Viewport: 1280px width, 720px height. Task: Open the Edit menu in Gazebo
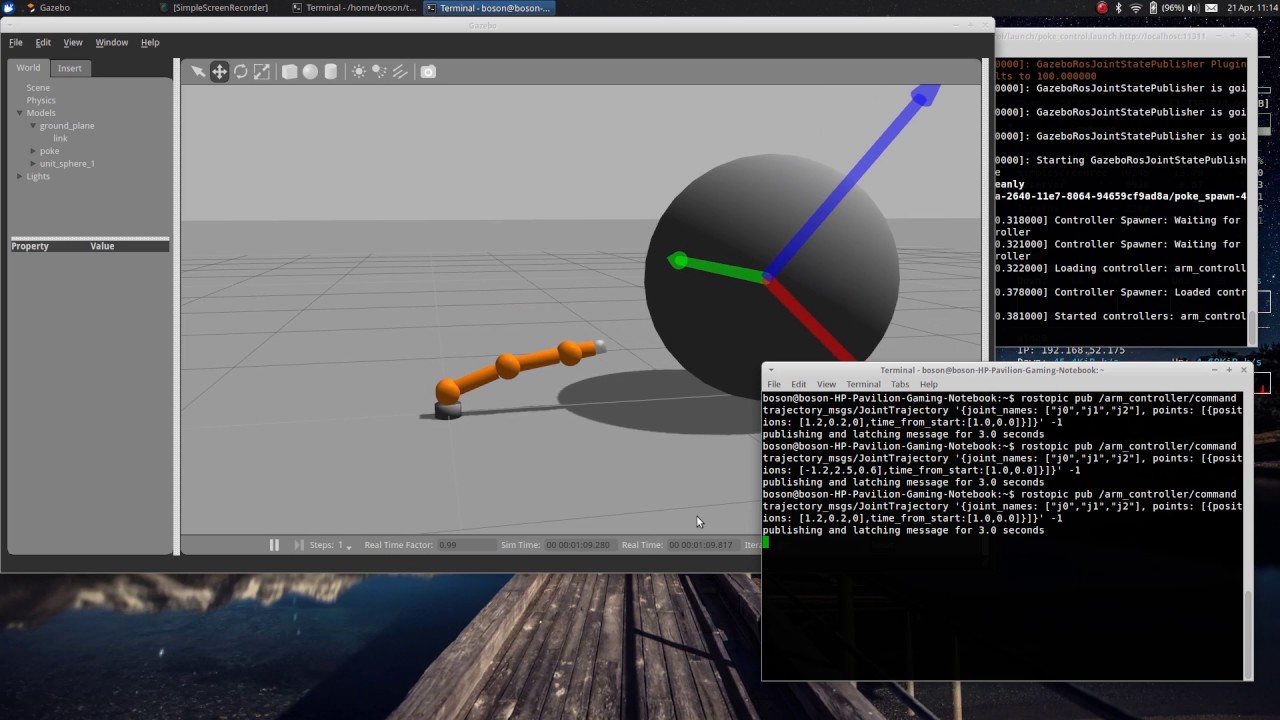[43, 43]
